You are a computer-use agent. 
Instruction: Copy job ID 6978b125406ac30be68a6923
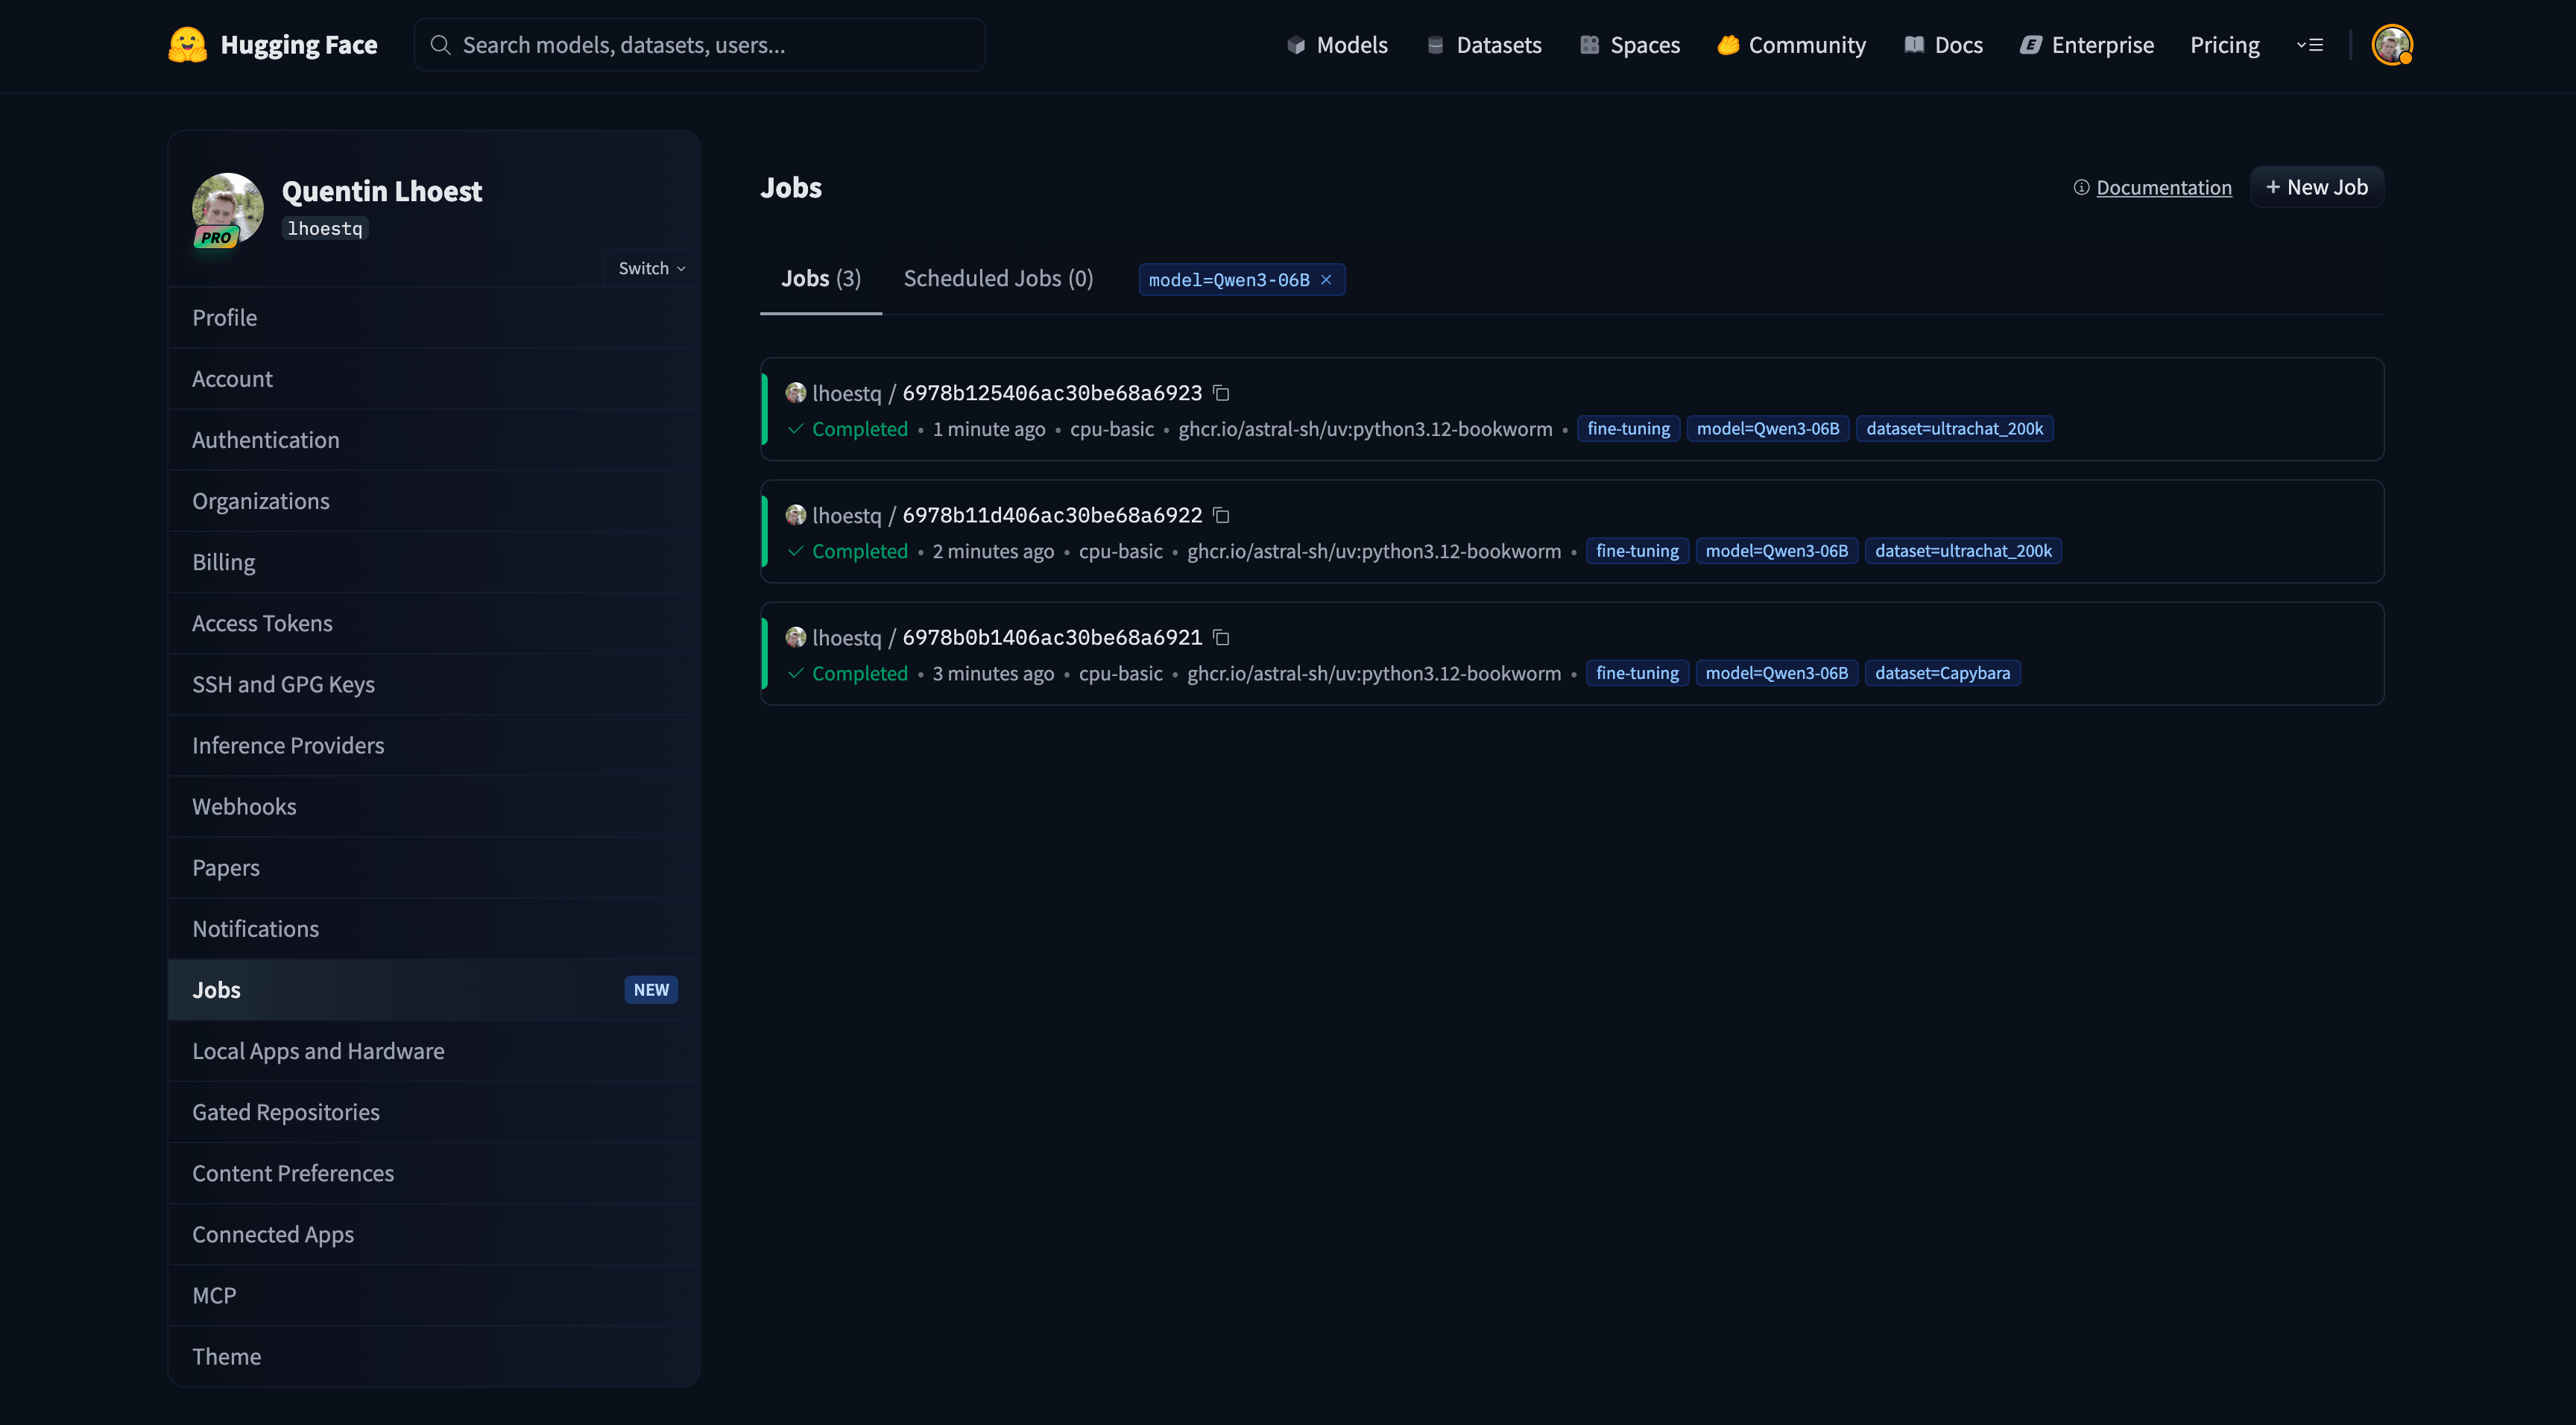pos(1221,393)
